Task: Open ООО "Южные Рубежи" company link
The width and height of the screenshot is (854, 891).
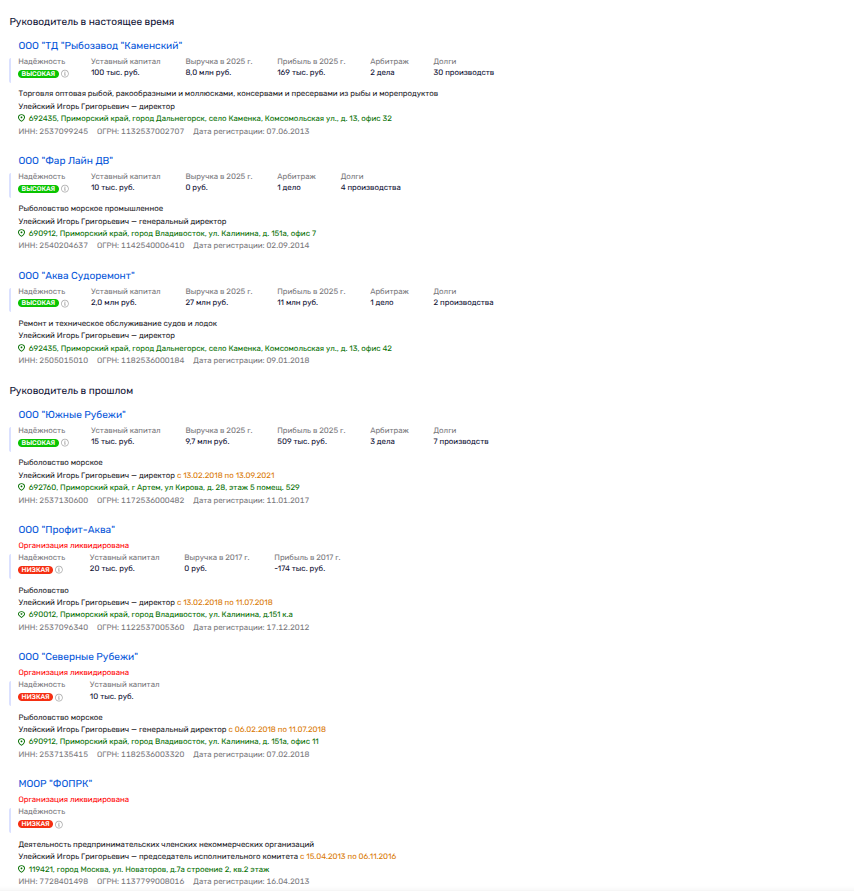Action: pos(72,414)
